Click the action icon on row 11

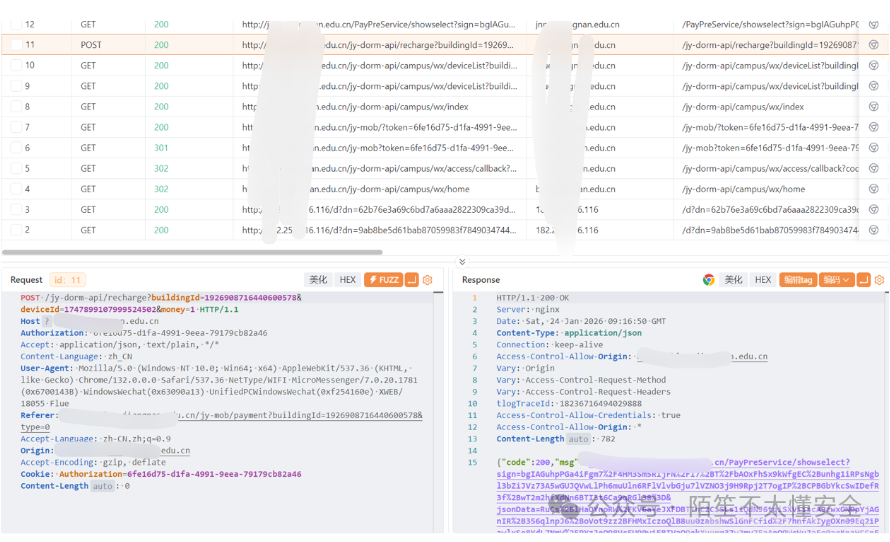click(873, 45)
